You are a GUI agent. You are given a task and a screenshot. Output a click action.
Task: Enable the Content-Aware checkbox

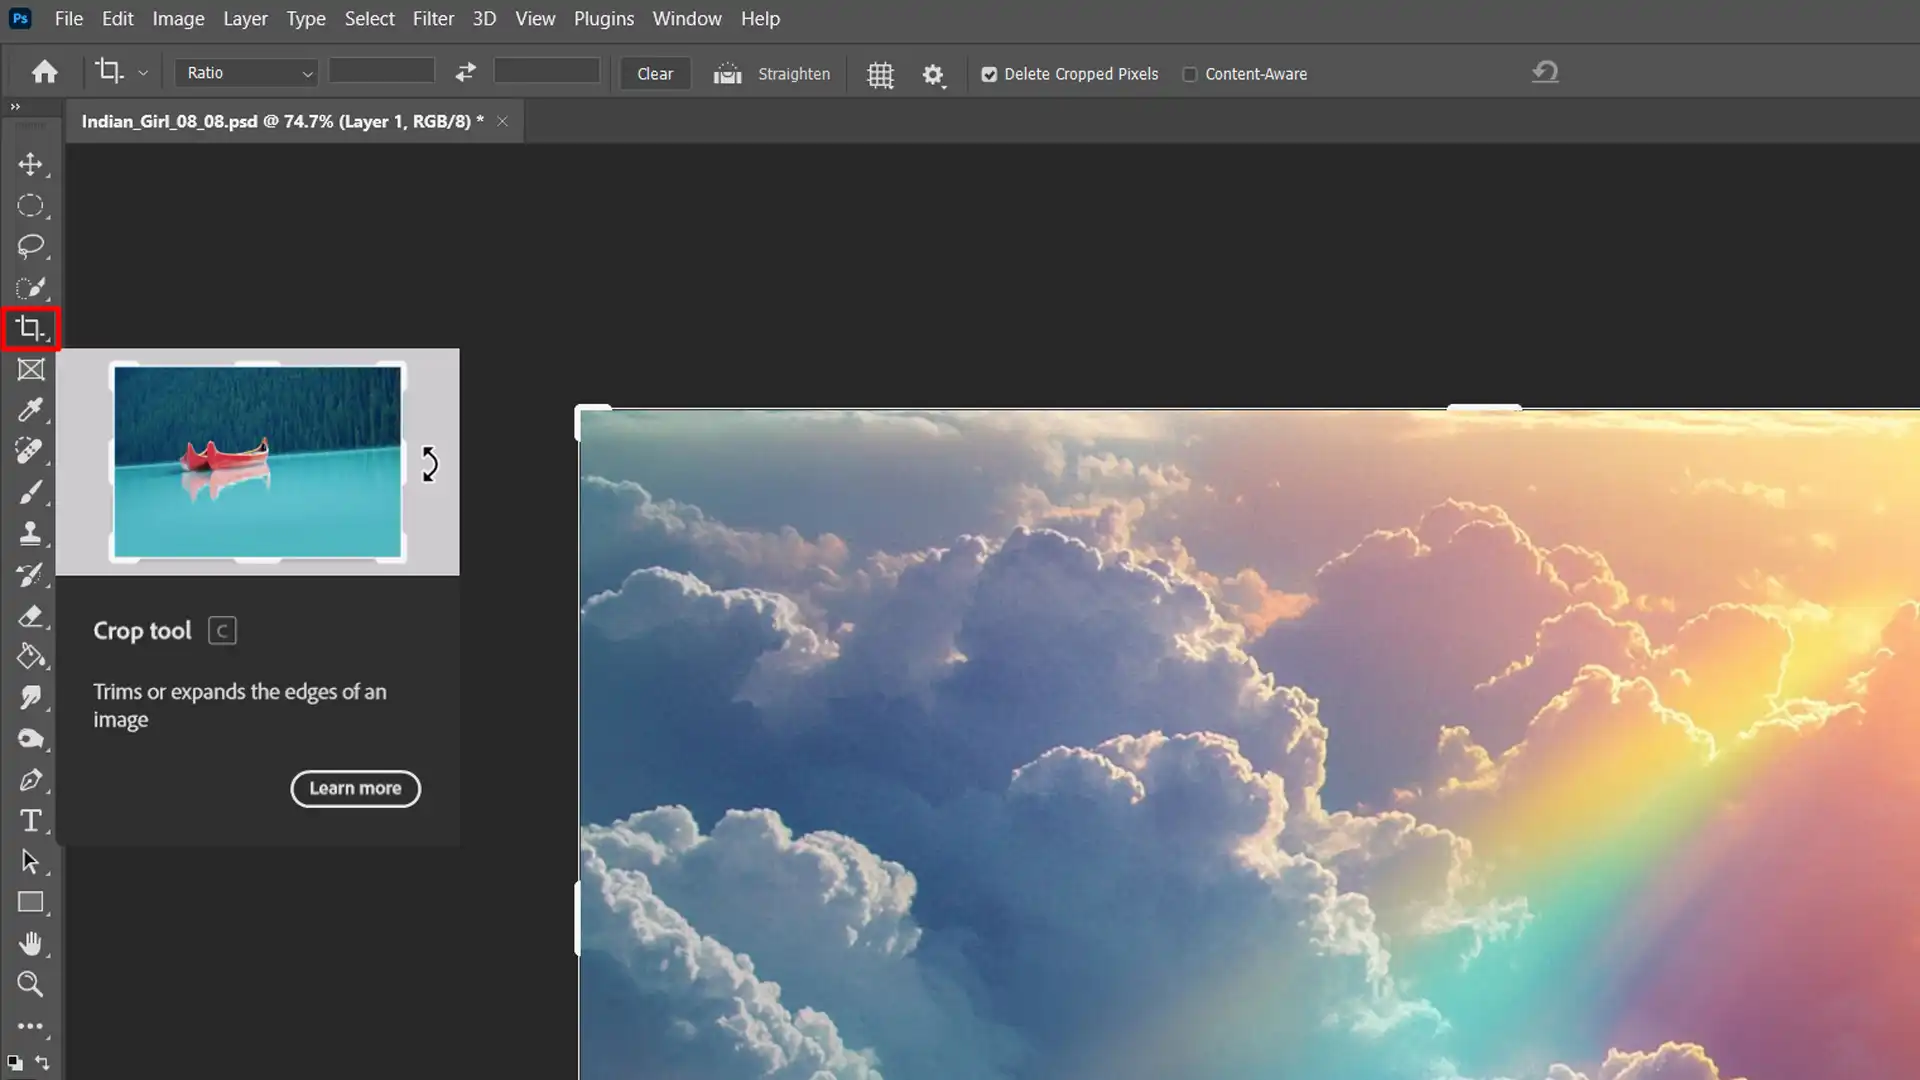1190,74
